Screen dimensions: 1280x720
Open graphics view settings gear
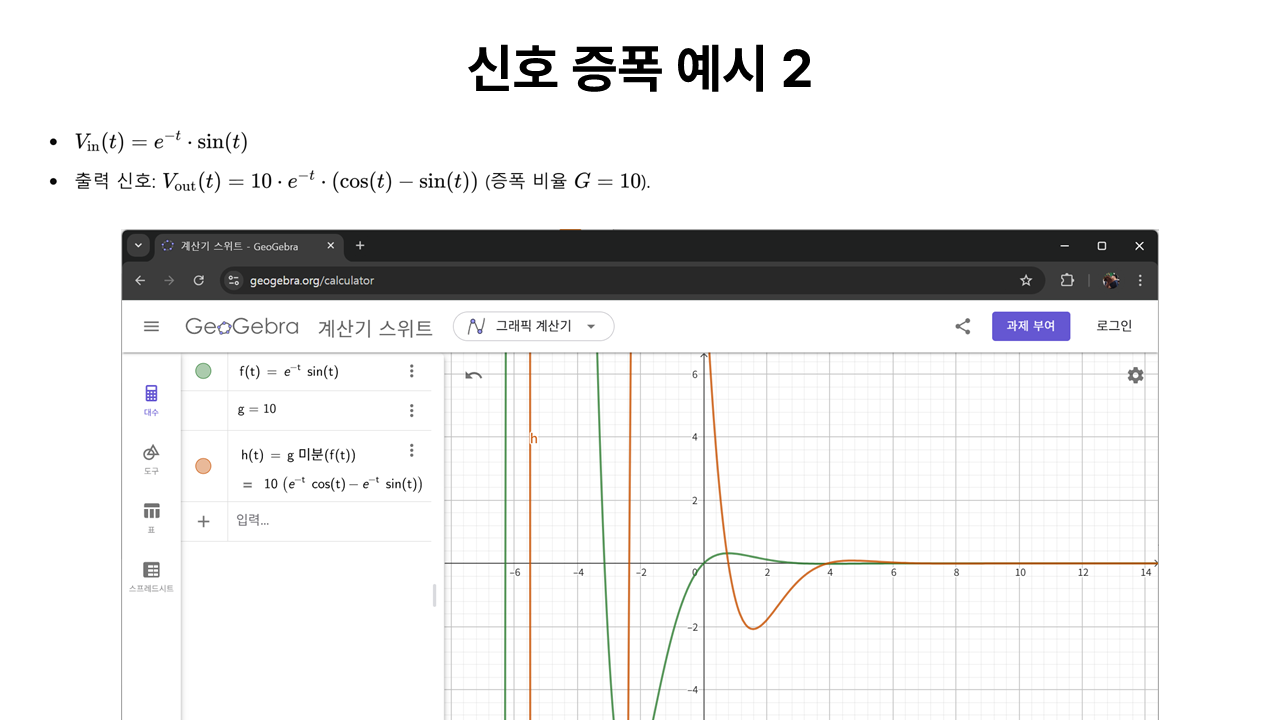(1135, 375)
